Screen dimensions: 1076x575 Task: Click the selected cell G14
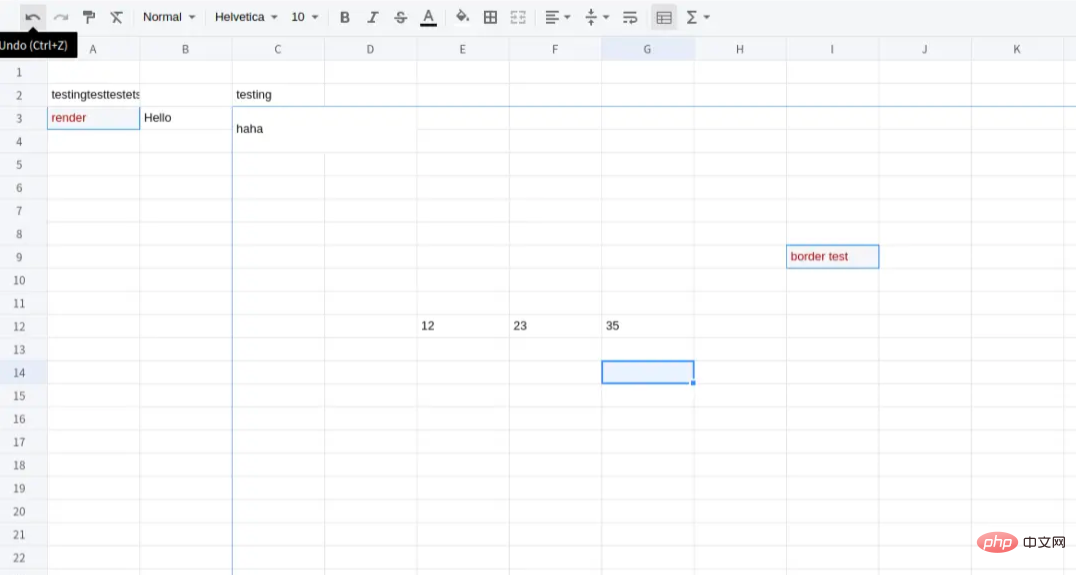click(647, 372)
